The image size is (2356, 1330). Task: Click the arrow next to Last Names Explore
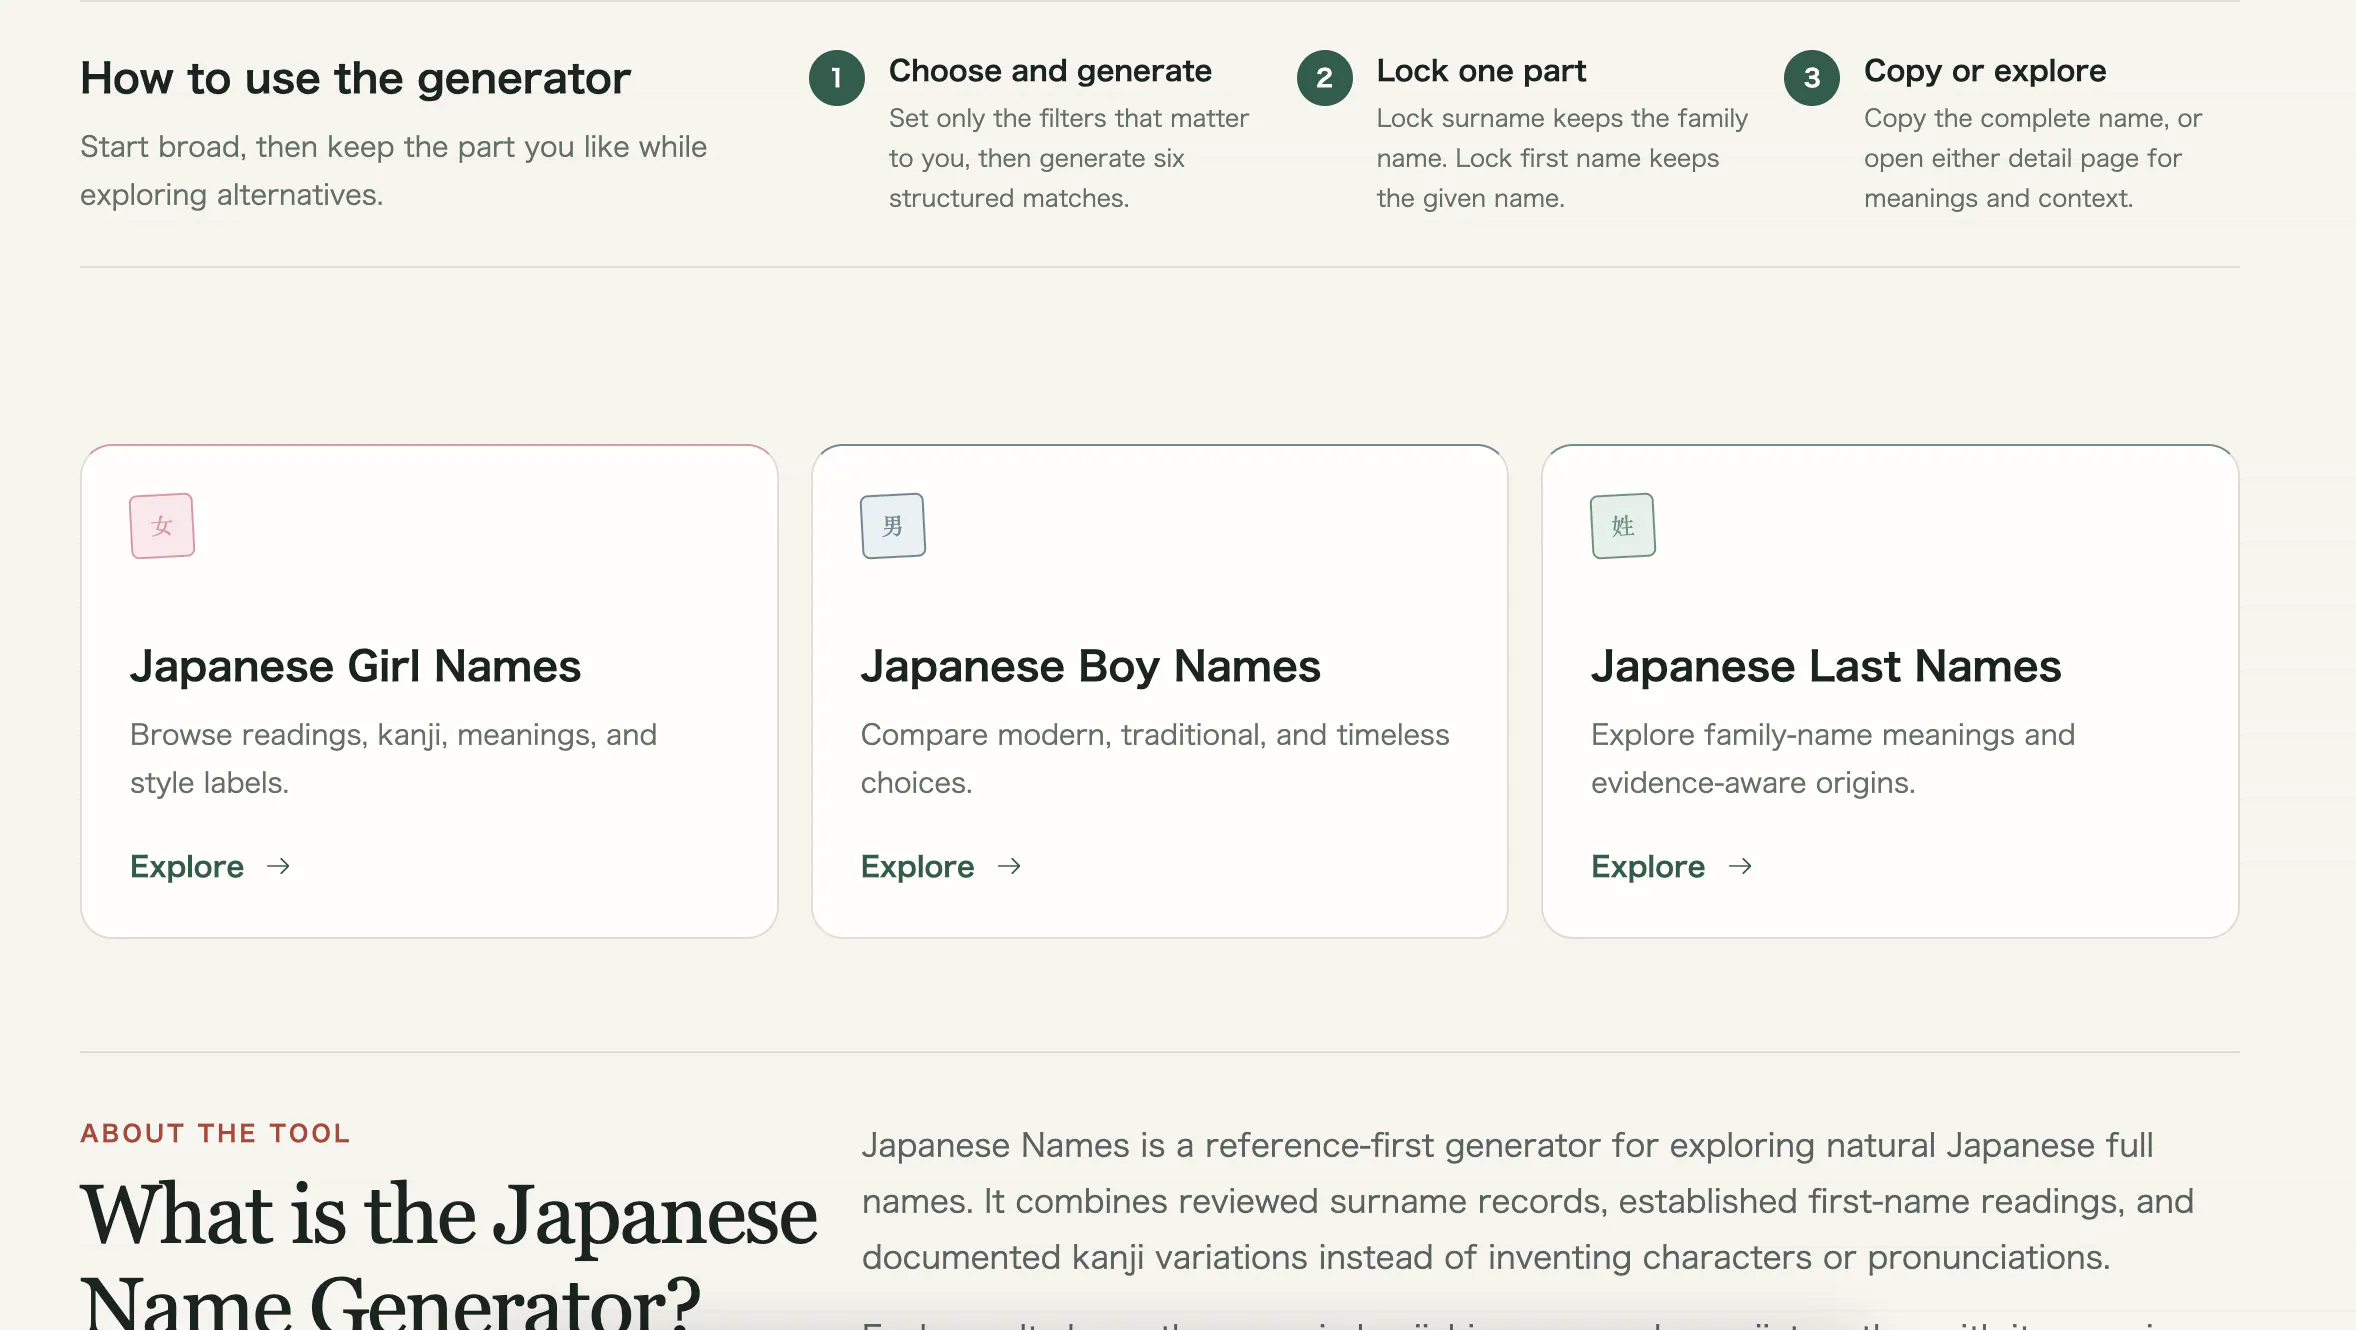click(x=1740, y=866)
